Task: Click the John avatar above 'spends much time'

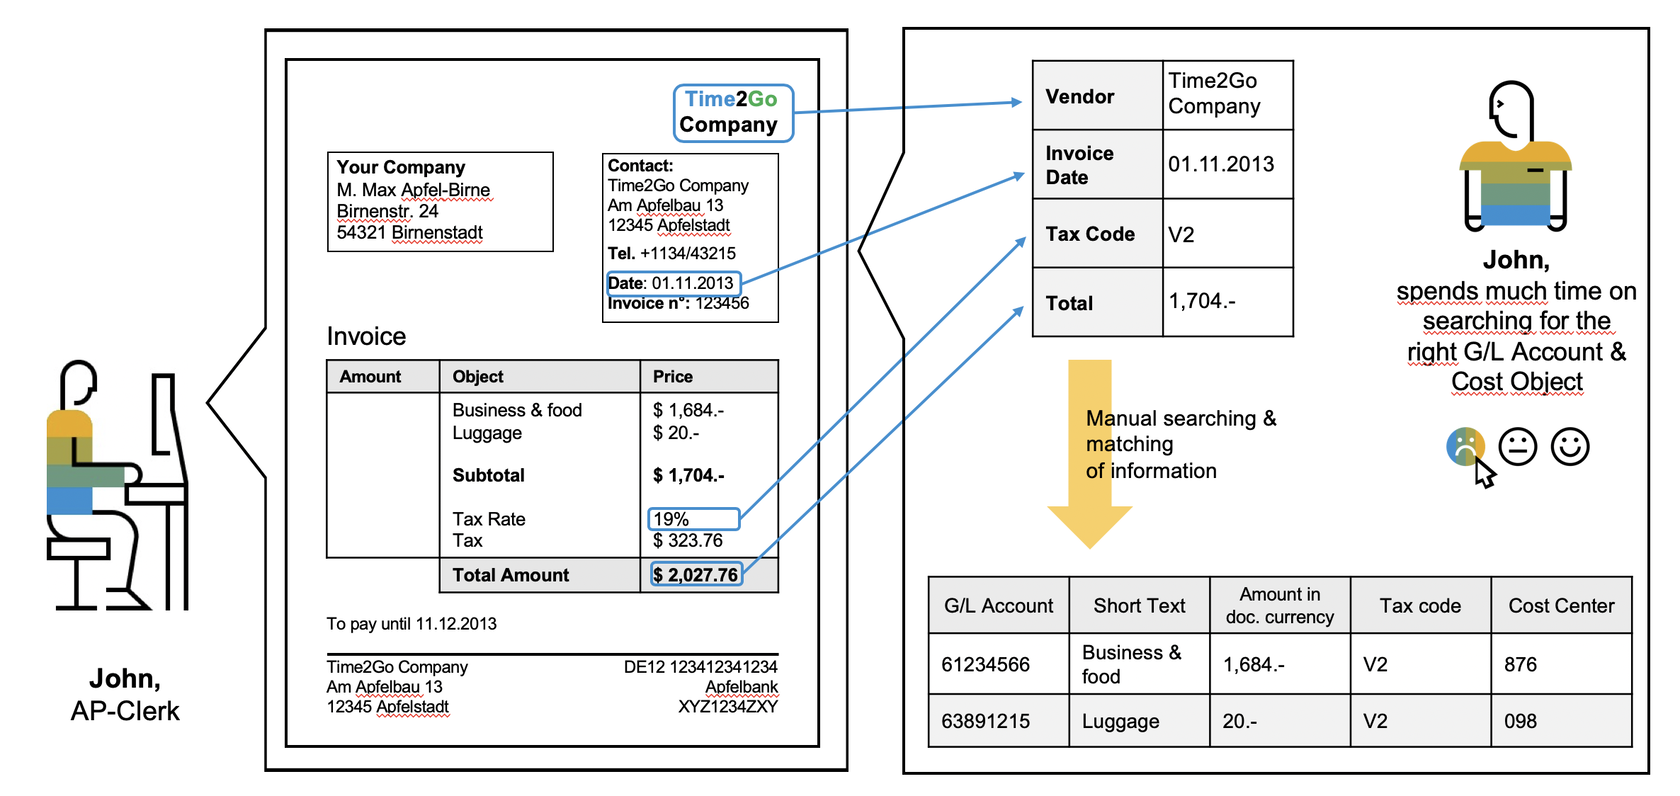Action: [x=1515, y=156]
